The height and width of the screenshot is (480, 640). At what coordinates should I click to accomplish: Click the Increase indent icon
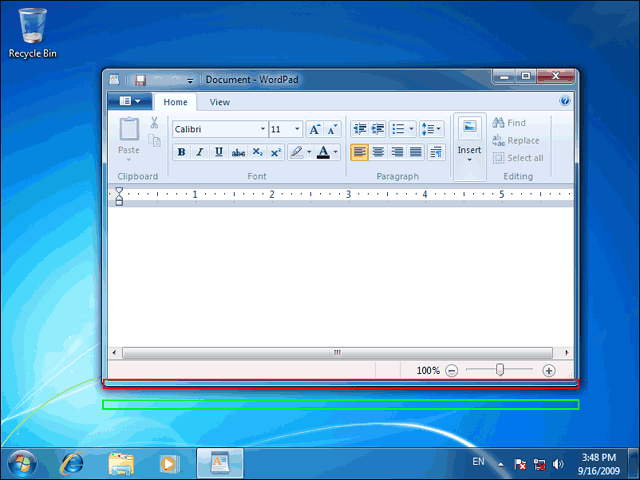pos(378,129)
